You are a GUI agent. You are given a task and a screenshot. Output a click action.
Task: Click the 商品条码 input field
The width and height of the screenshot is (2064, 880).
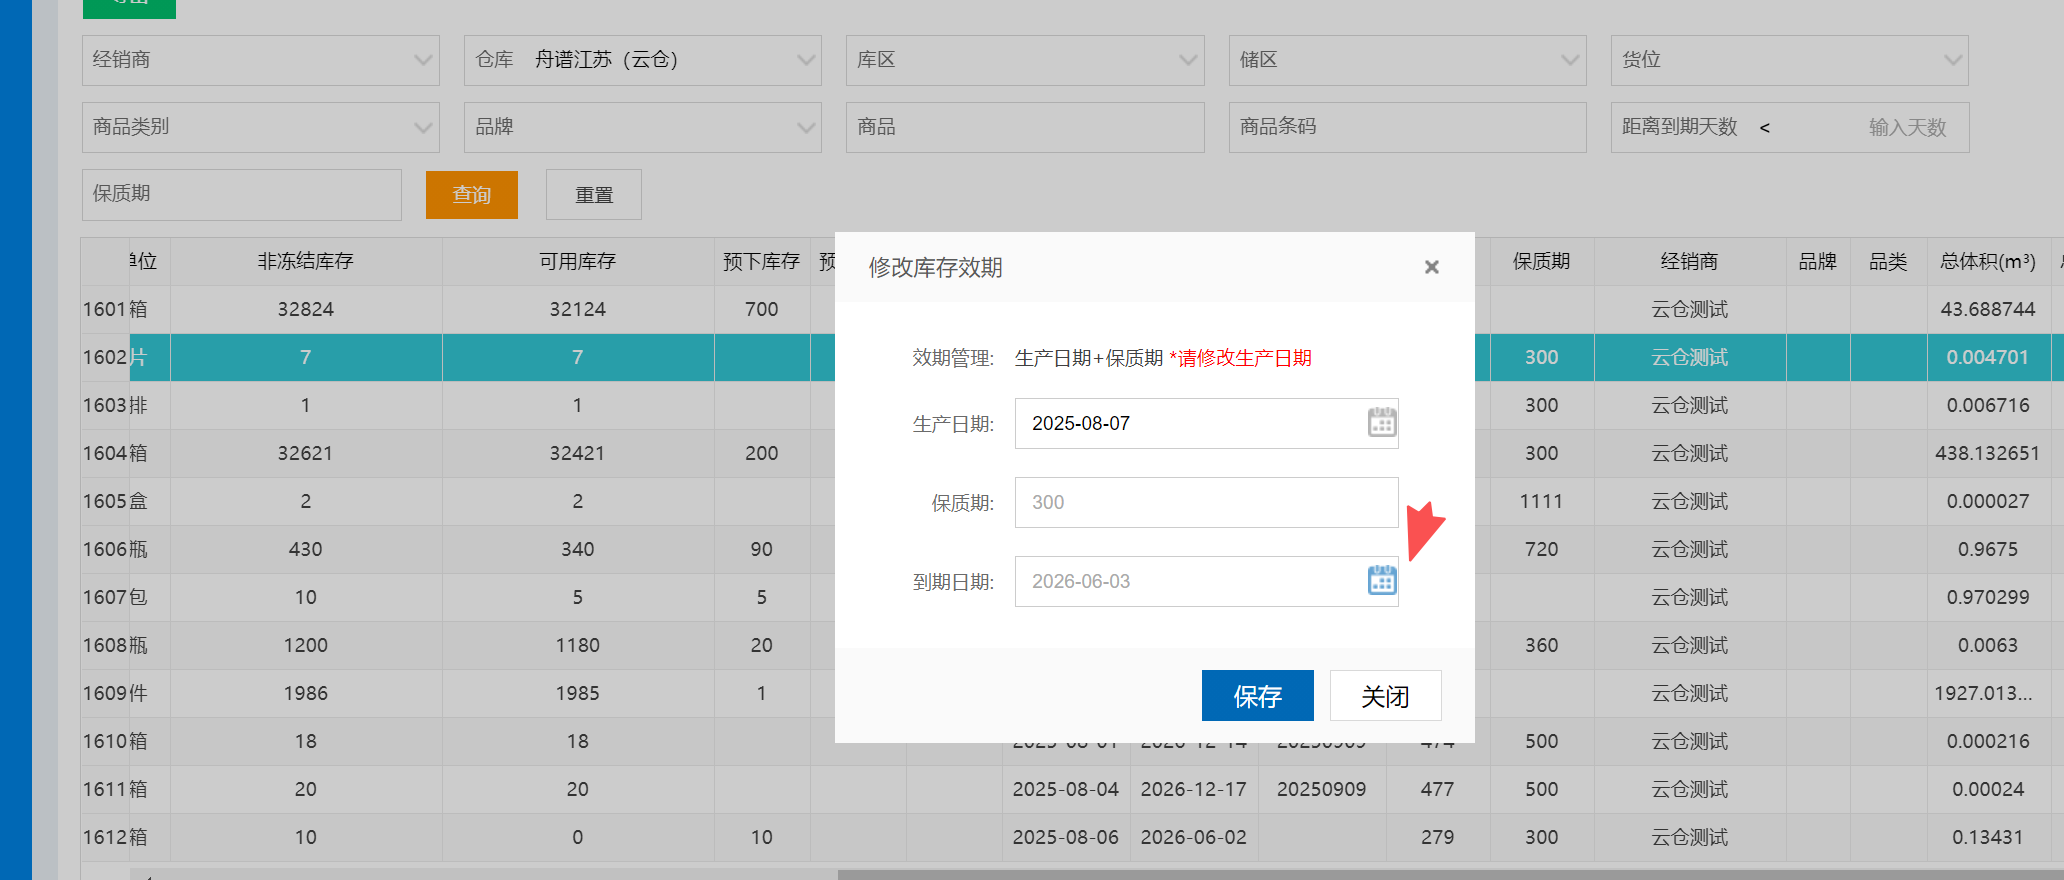1406,127
